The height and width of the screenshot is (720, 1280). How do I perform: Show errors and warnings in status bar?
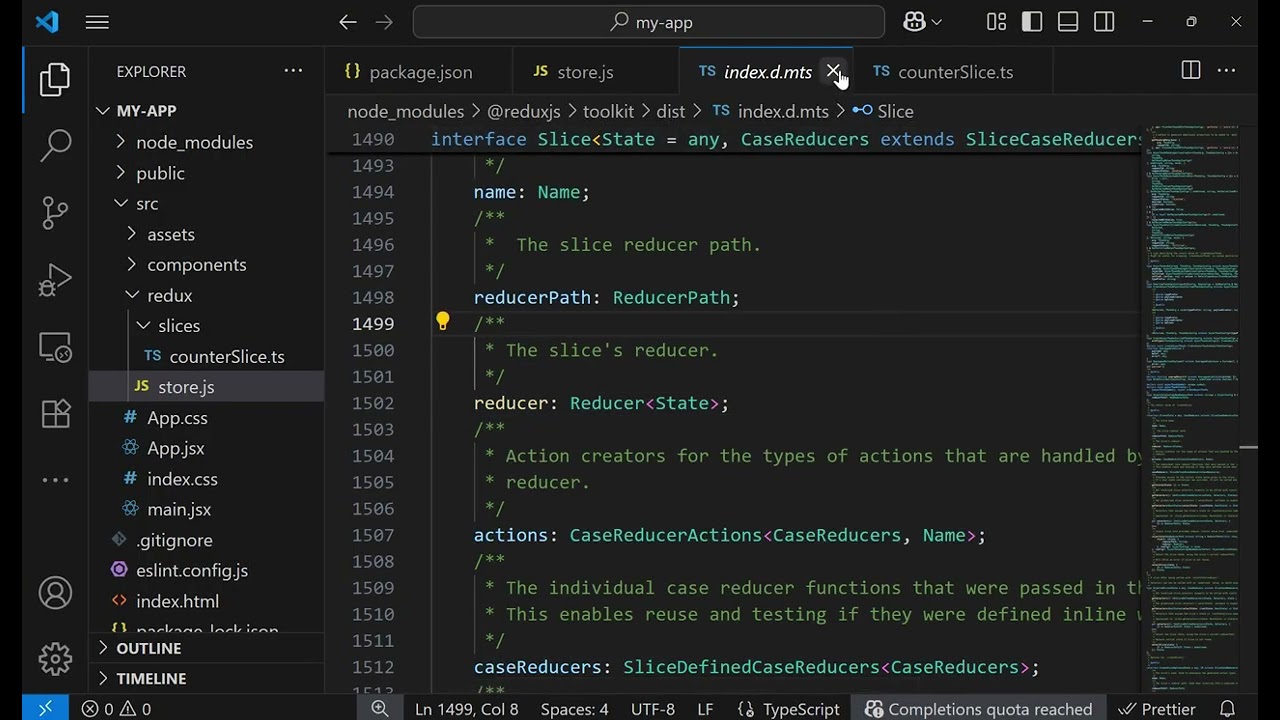click(116, 708)
